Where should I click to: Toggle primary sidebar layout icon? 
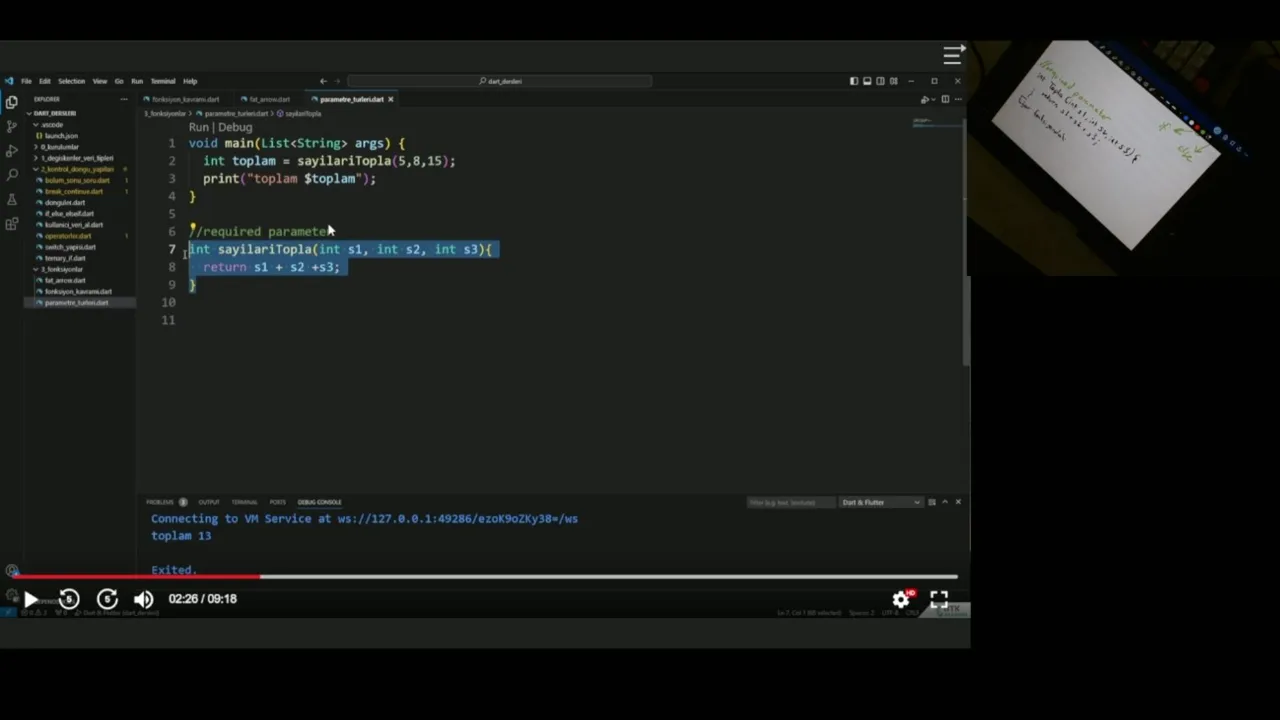(854, 81)
